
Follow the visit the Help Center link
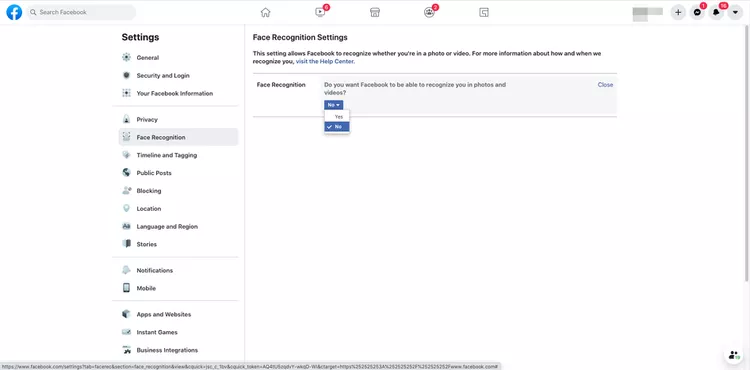pos(325,62)
